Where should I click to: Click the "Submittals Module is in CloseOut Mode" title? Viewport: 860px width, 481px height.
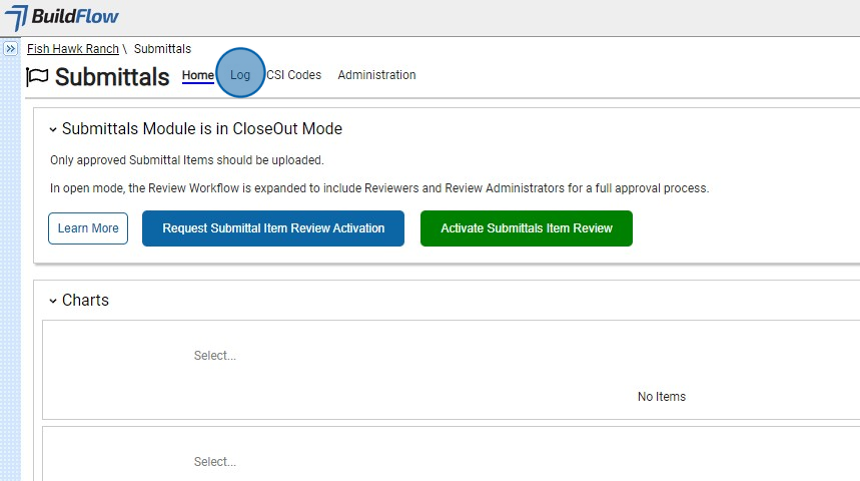pyautogui.click(x=202, y=129)
